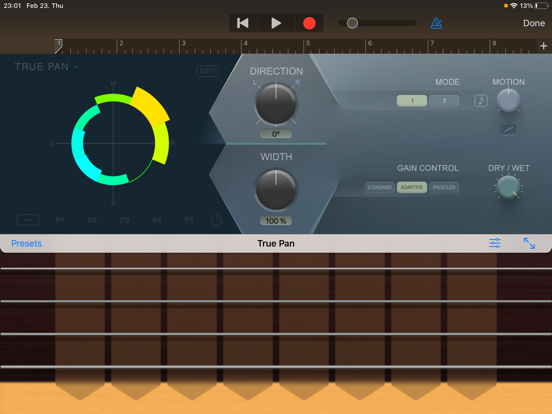Select preset slot P3

pyautogui.click(x=125, y=220)
